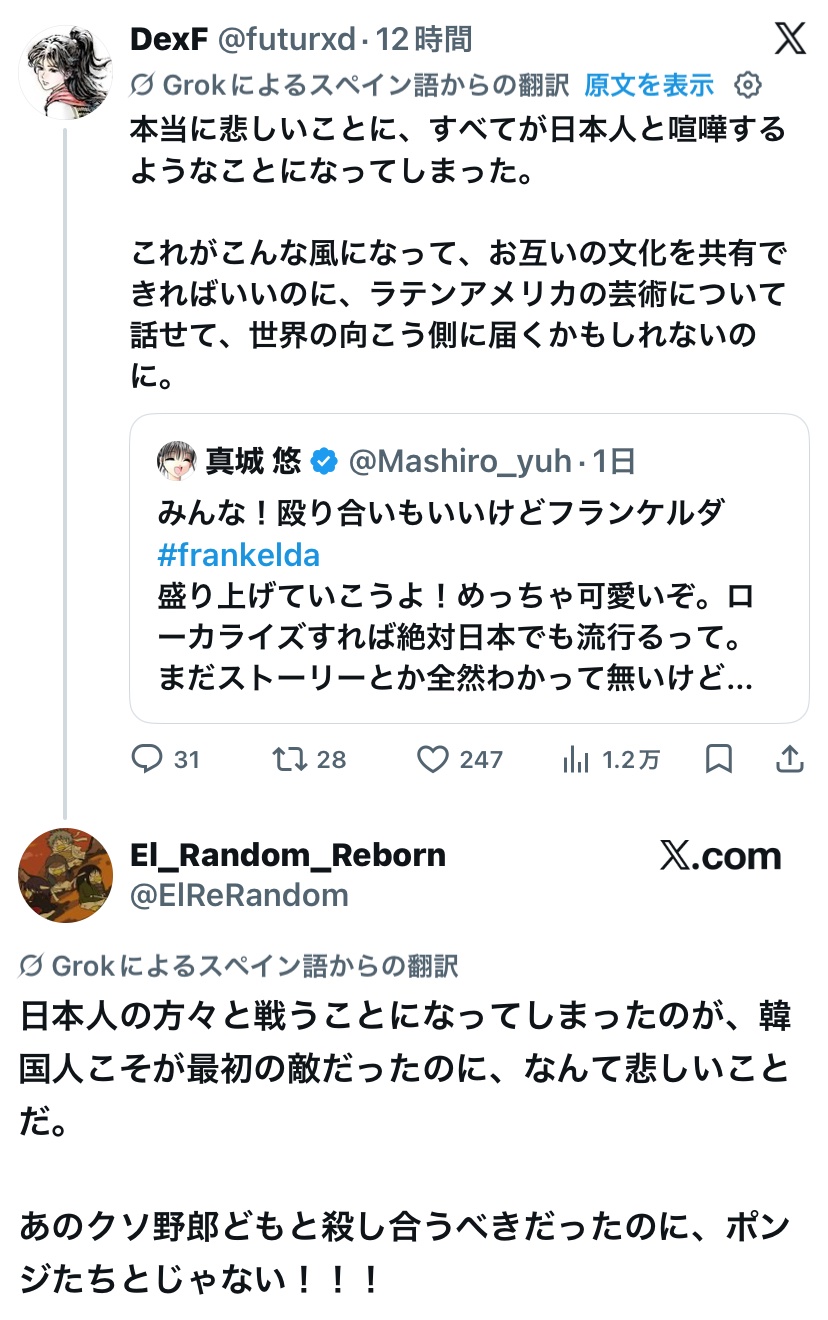Click the X logo at top right

coord(790,40)
